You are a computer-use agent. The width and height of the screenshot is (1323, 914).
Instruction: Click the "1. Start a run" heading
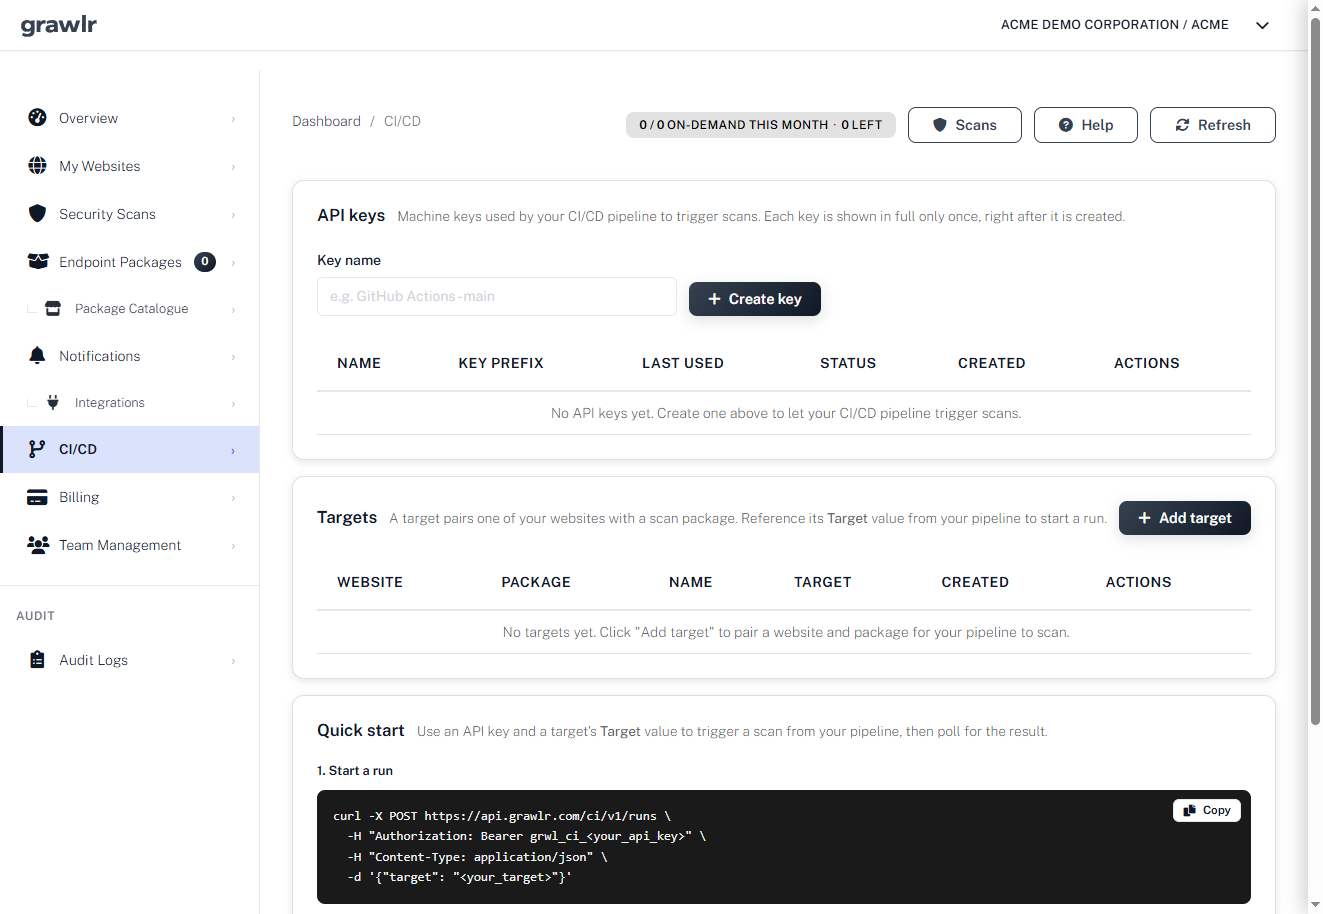coord(355,771)
